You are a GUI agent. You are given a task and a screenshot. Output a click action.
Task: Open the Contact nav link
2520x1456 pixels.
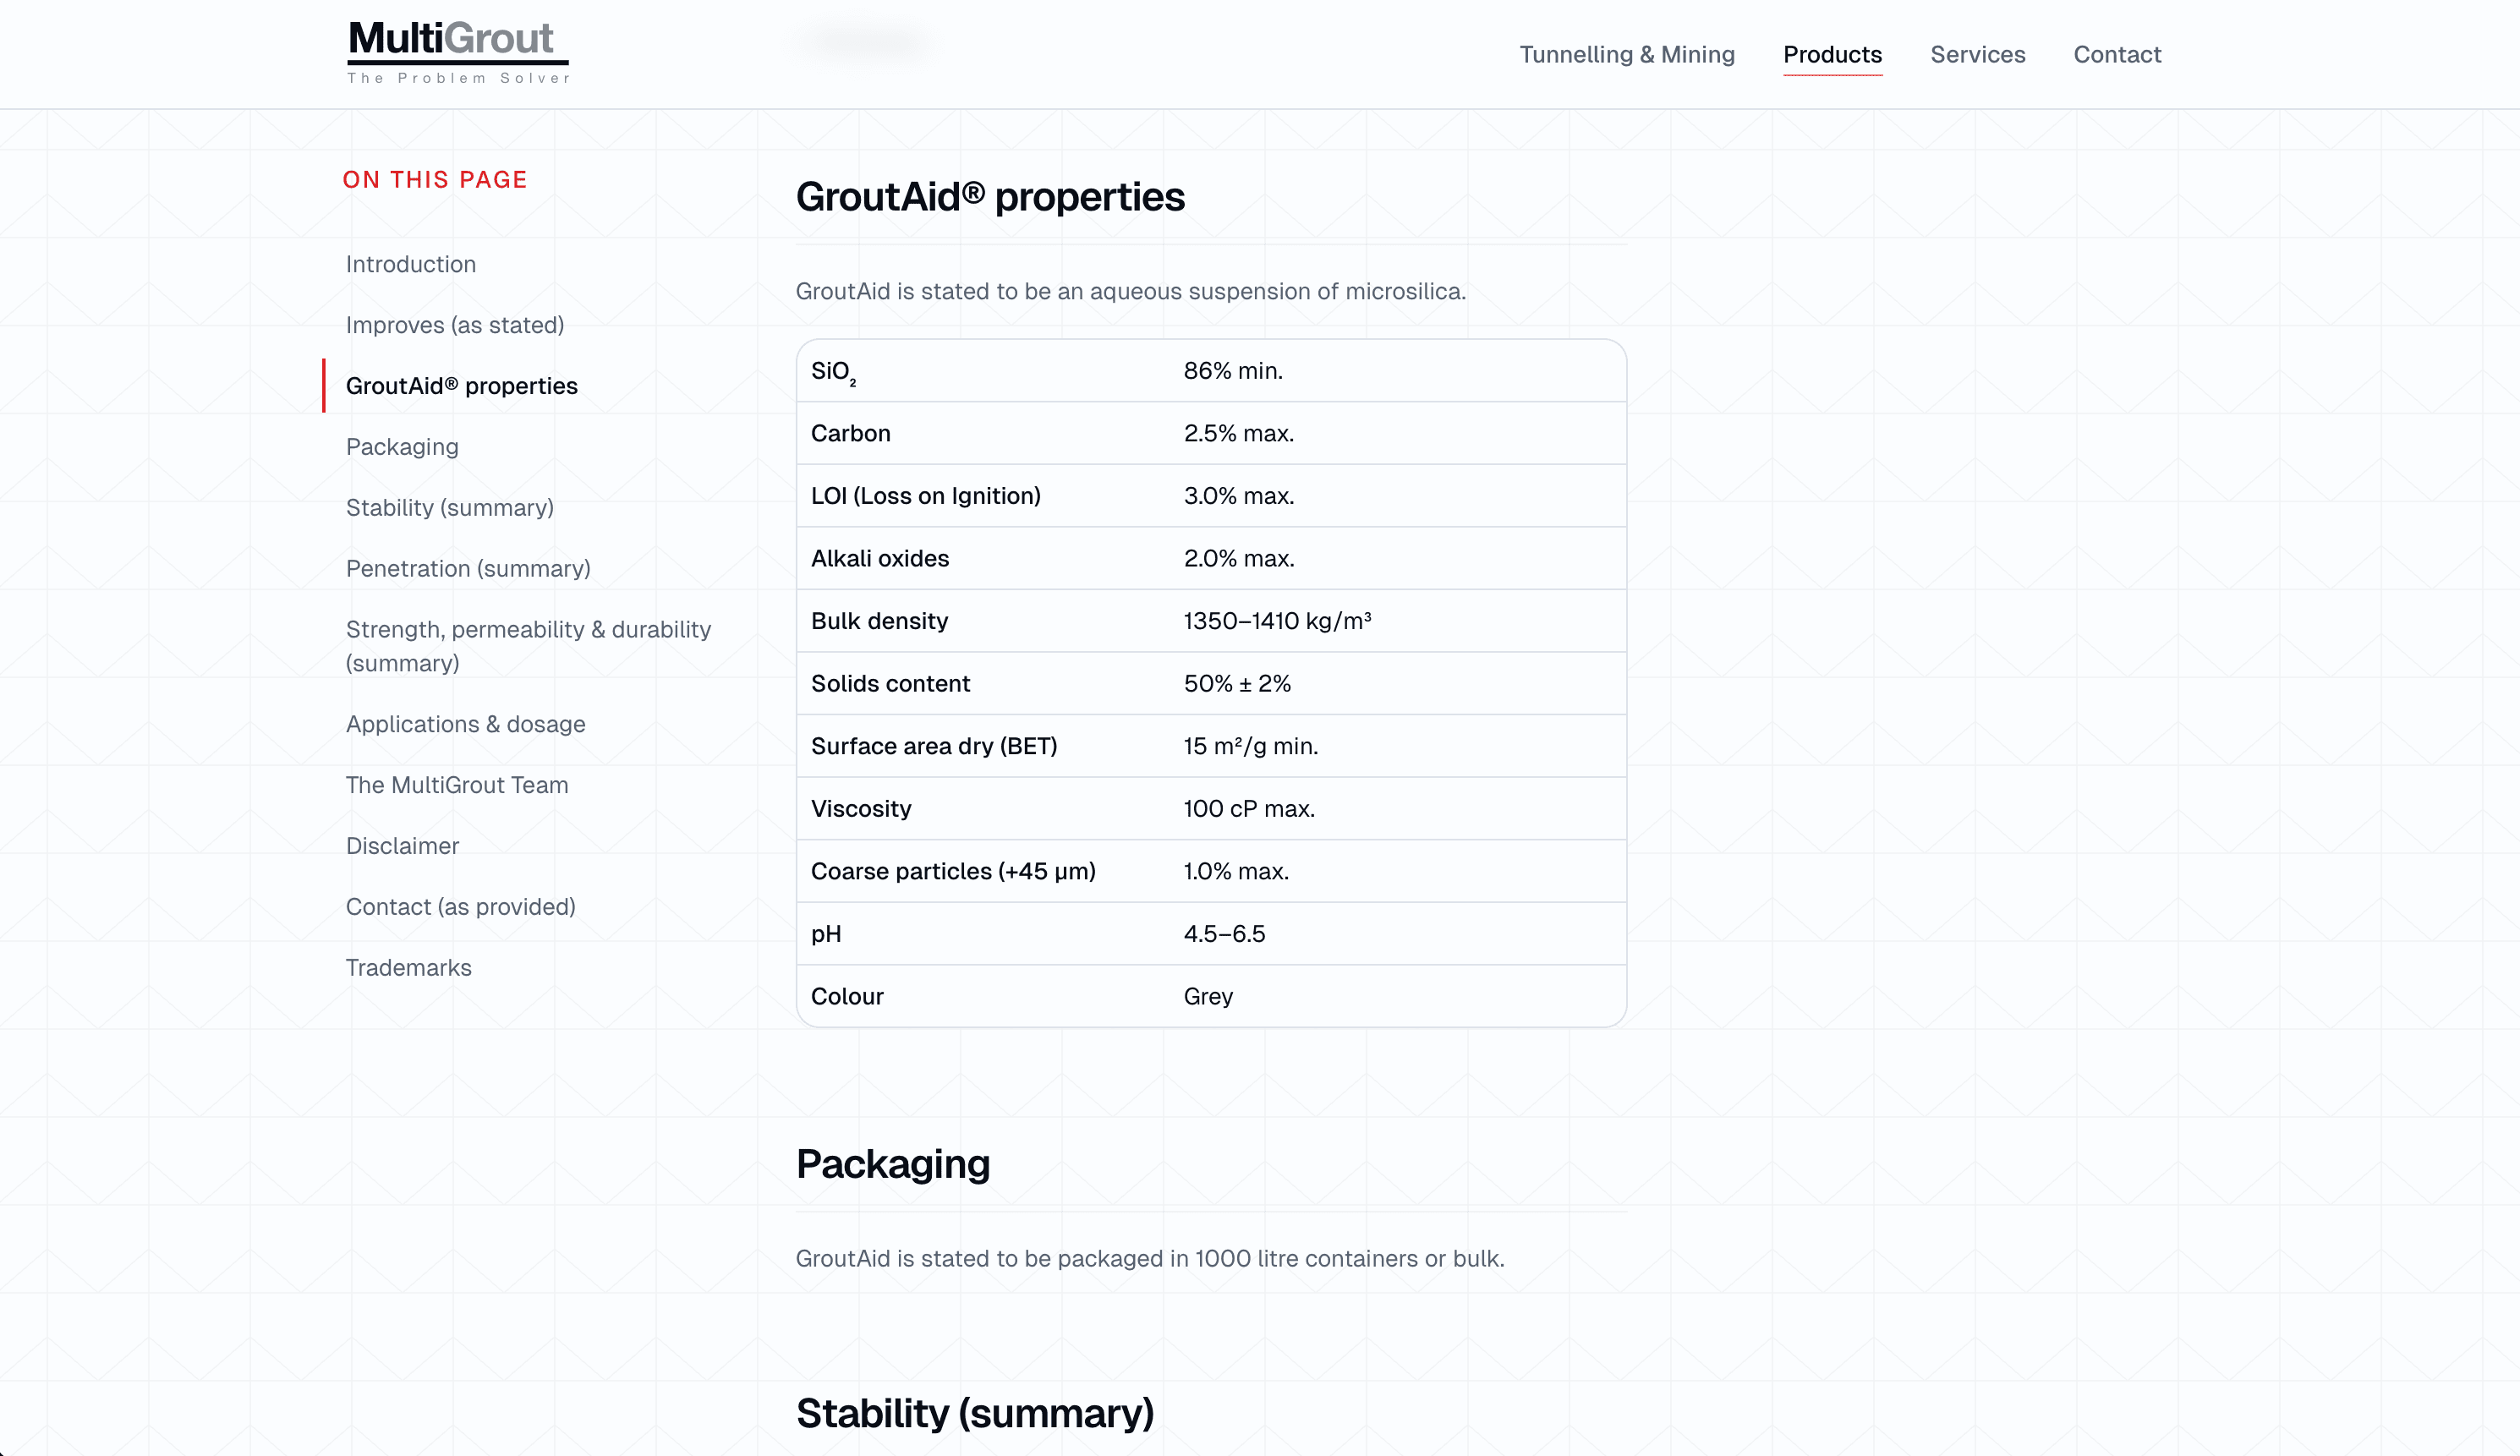pyautogui.click(x=2117, y=54)
